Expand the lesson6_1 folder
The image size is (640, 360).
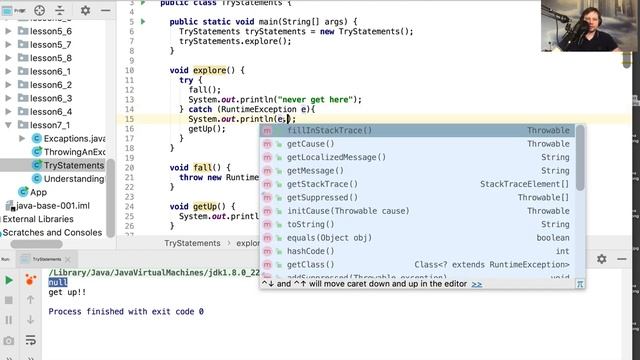click(x=8, y=71)
